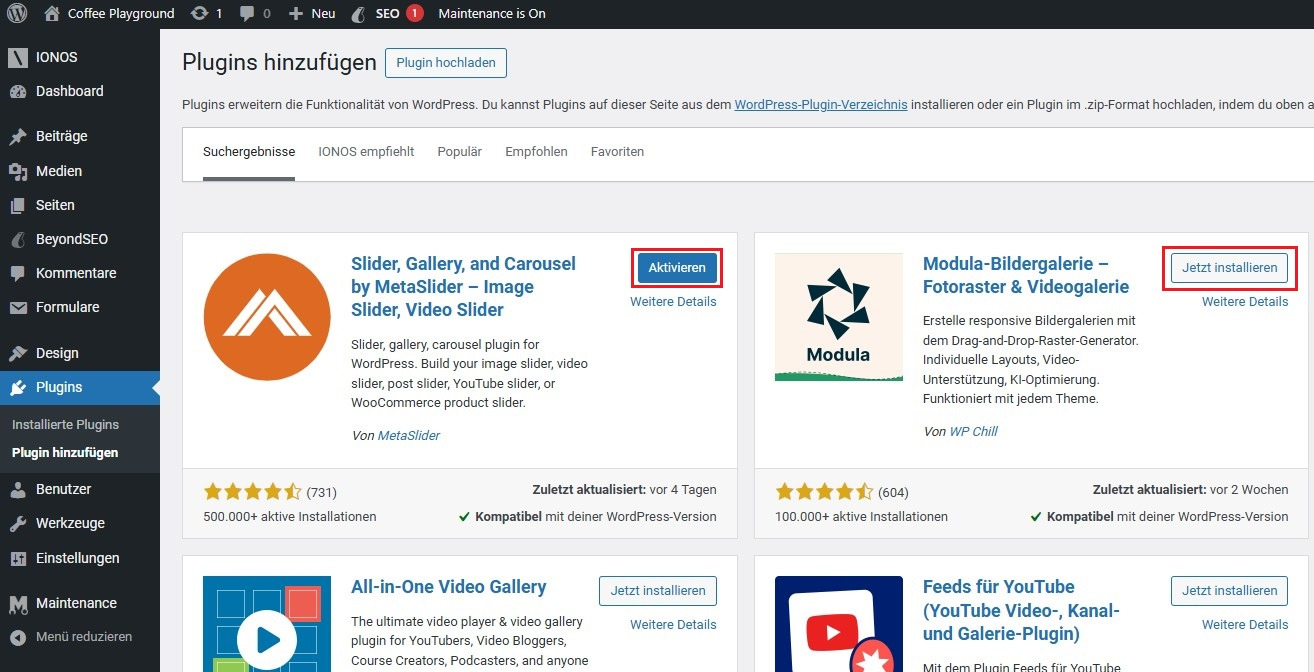The image size is (1314, 672).
Task: Open Coffee Playground site home icon
Action: [53, 13]
